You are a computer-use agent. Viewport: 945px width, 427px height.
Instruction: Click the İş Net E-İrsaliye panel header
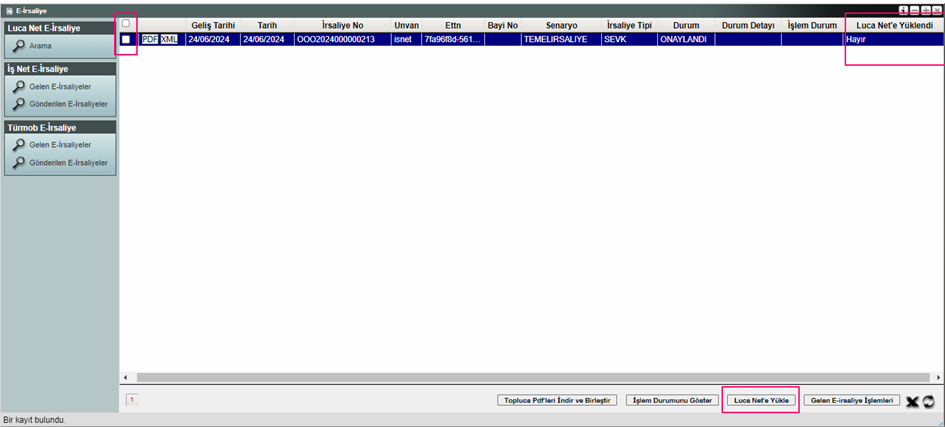point(60,69)
